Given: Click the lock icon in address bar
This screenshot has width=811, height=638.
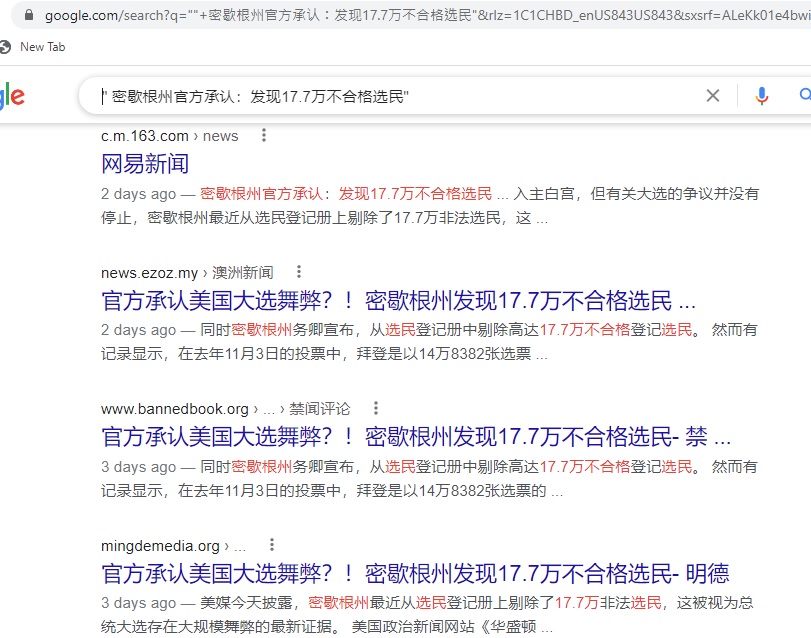Looking at the screenshot, I should coord(29,16).
